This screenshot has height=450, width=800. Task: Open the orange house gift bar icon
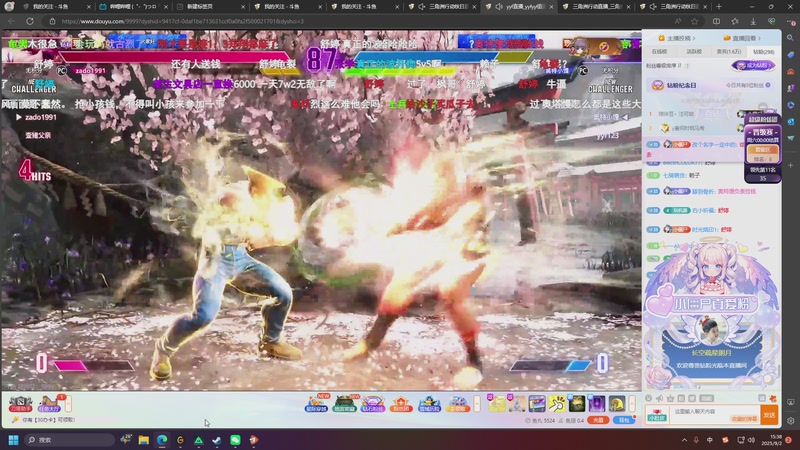401,404
